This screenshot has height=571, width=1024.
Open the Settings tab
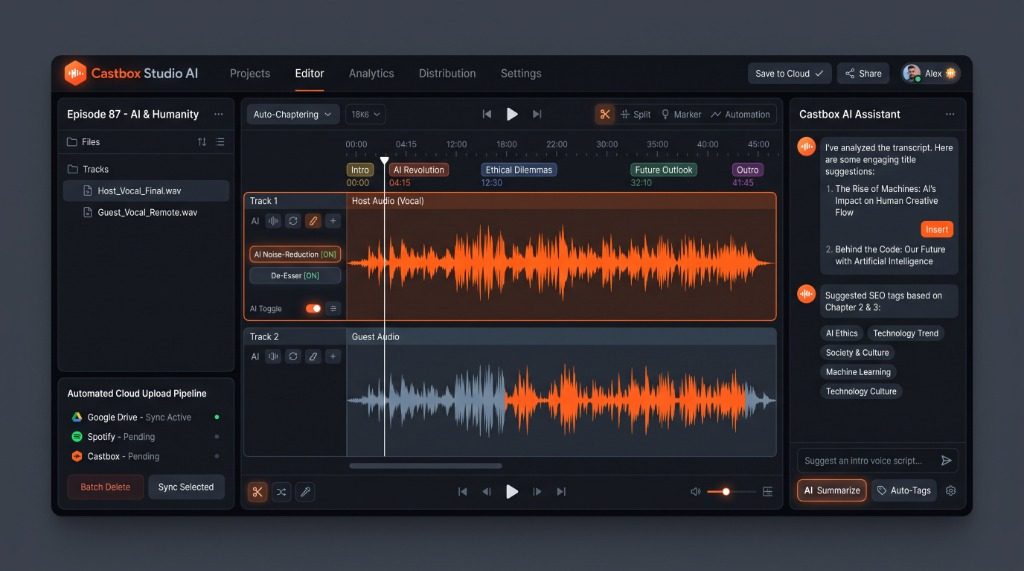tap(520, 73)
